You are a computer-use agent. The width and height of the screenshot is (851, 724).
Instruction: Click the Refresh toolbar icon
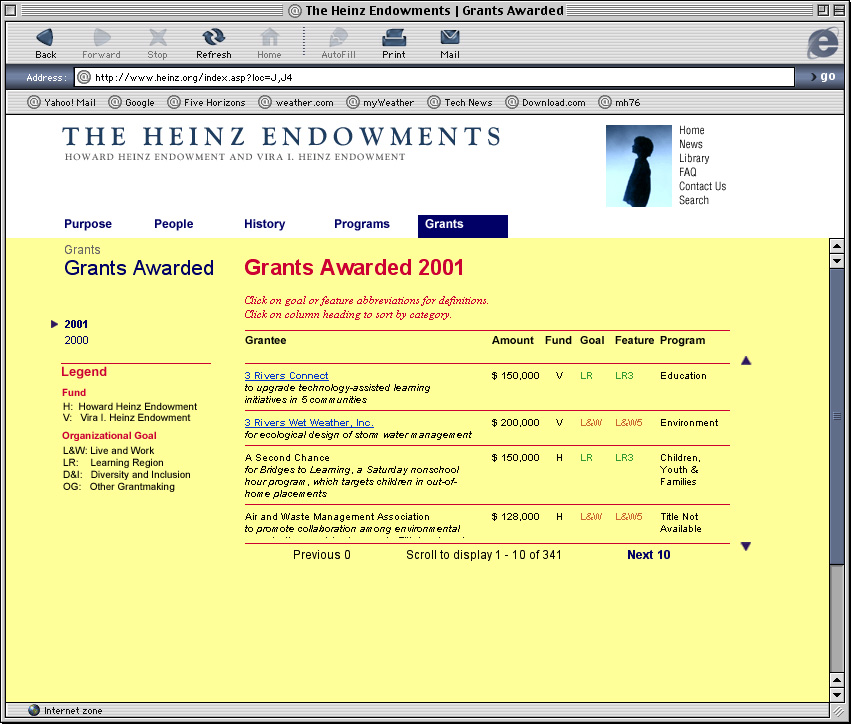[213, 38]
